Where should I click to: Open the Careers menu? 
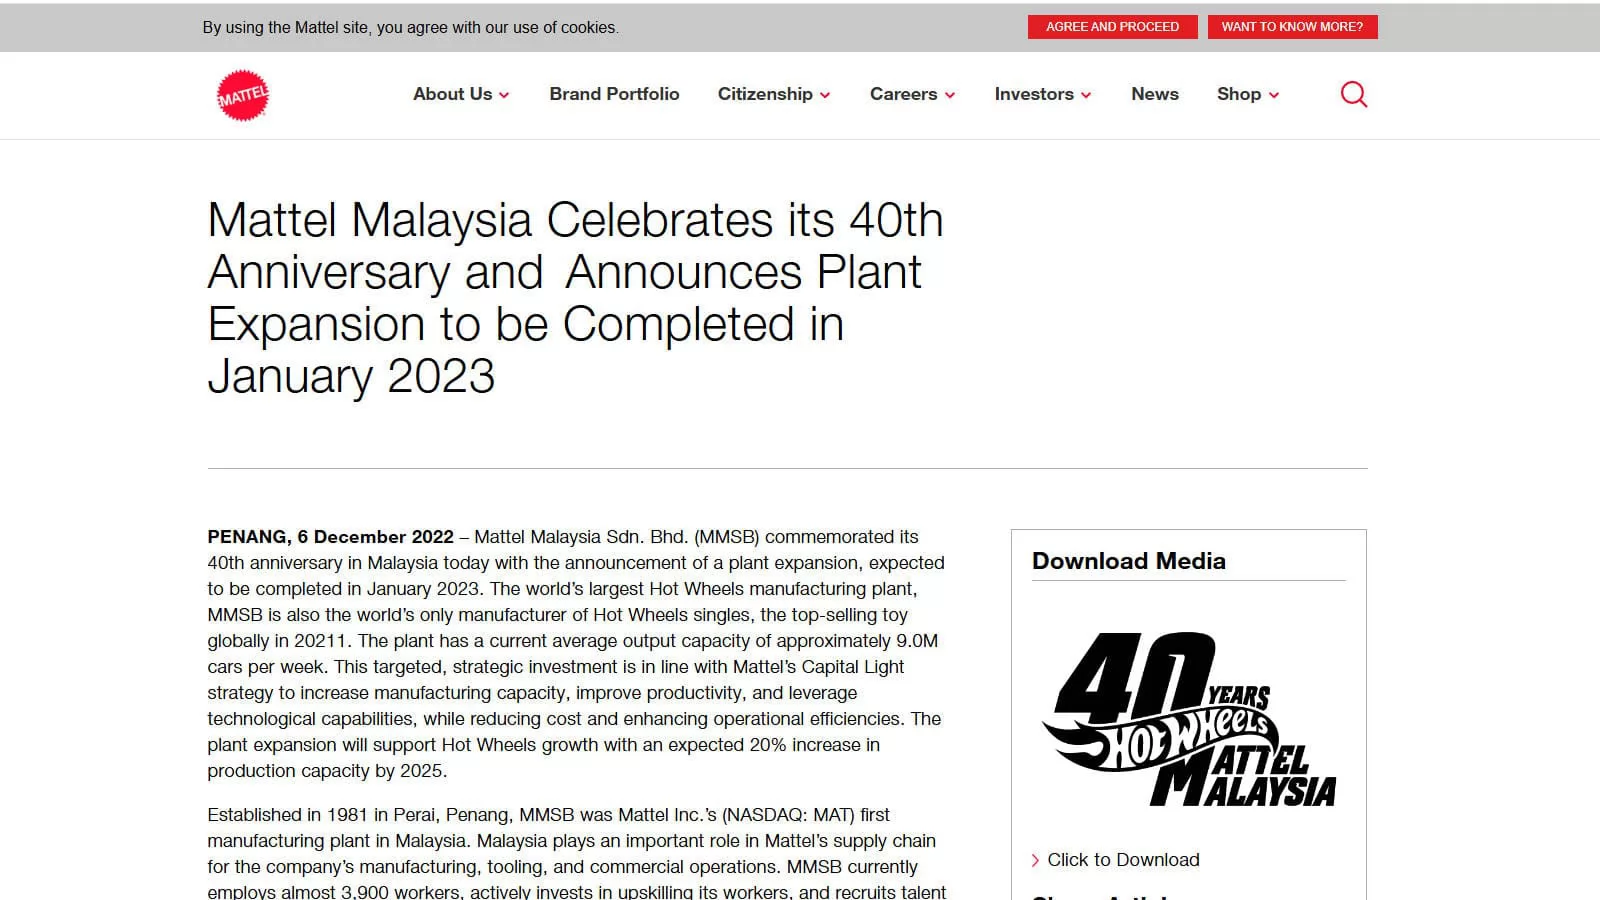[x=903, y=94]
